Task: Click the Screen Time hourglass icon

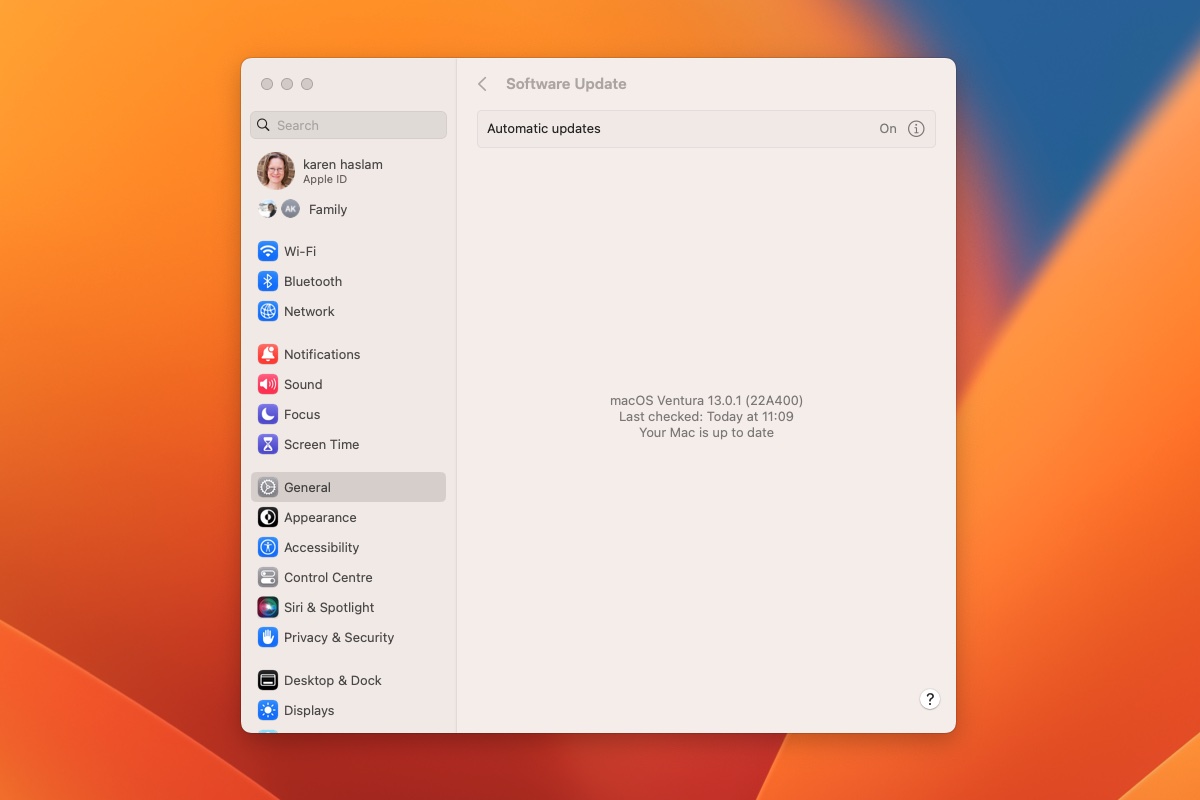Action: click(267, 444)
